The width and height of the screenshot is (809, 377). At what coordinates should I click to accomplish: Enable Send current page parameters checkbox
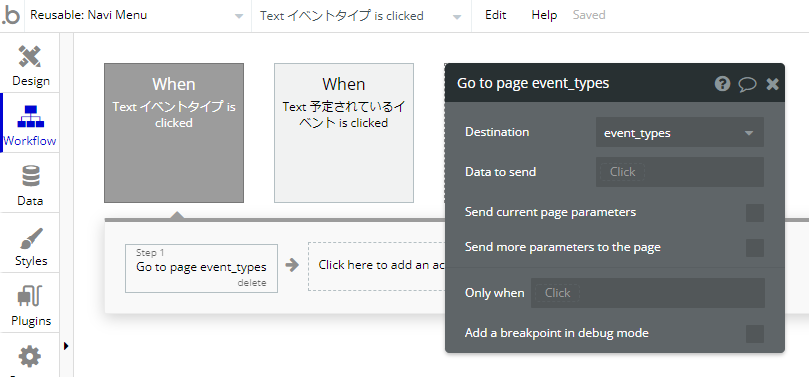pos(755,212)
